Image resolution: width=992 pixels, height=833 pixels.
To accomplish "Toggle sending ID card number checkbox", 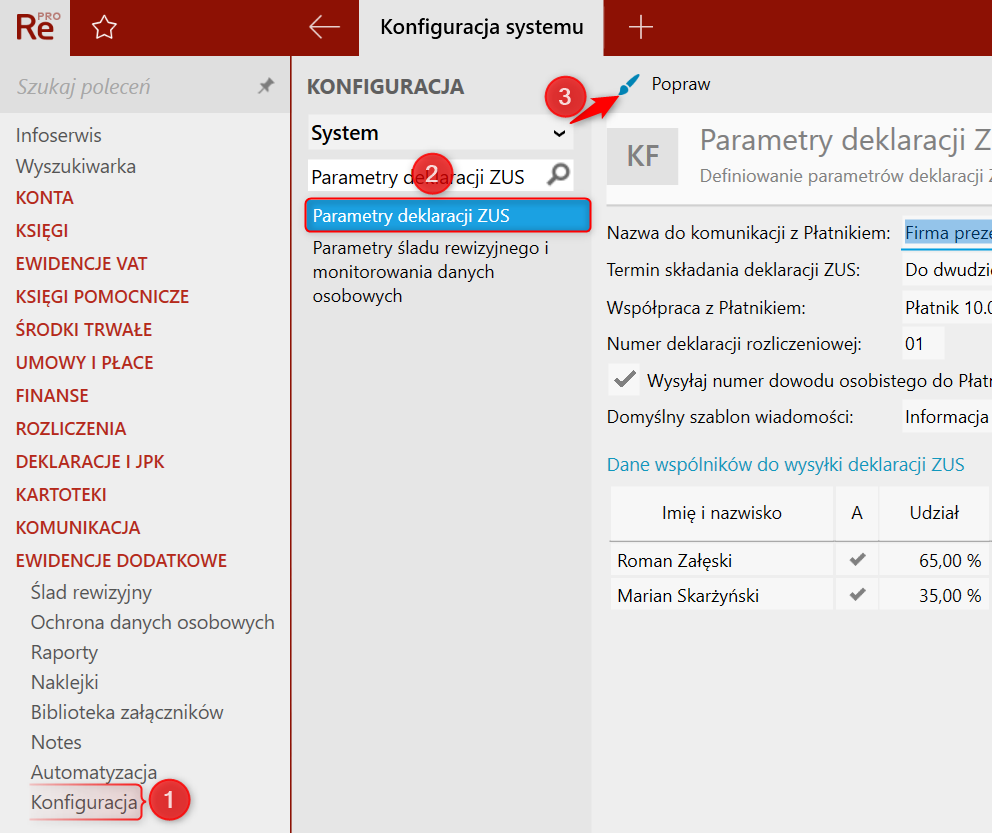I will click(x=624, y=379).
